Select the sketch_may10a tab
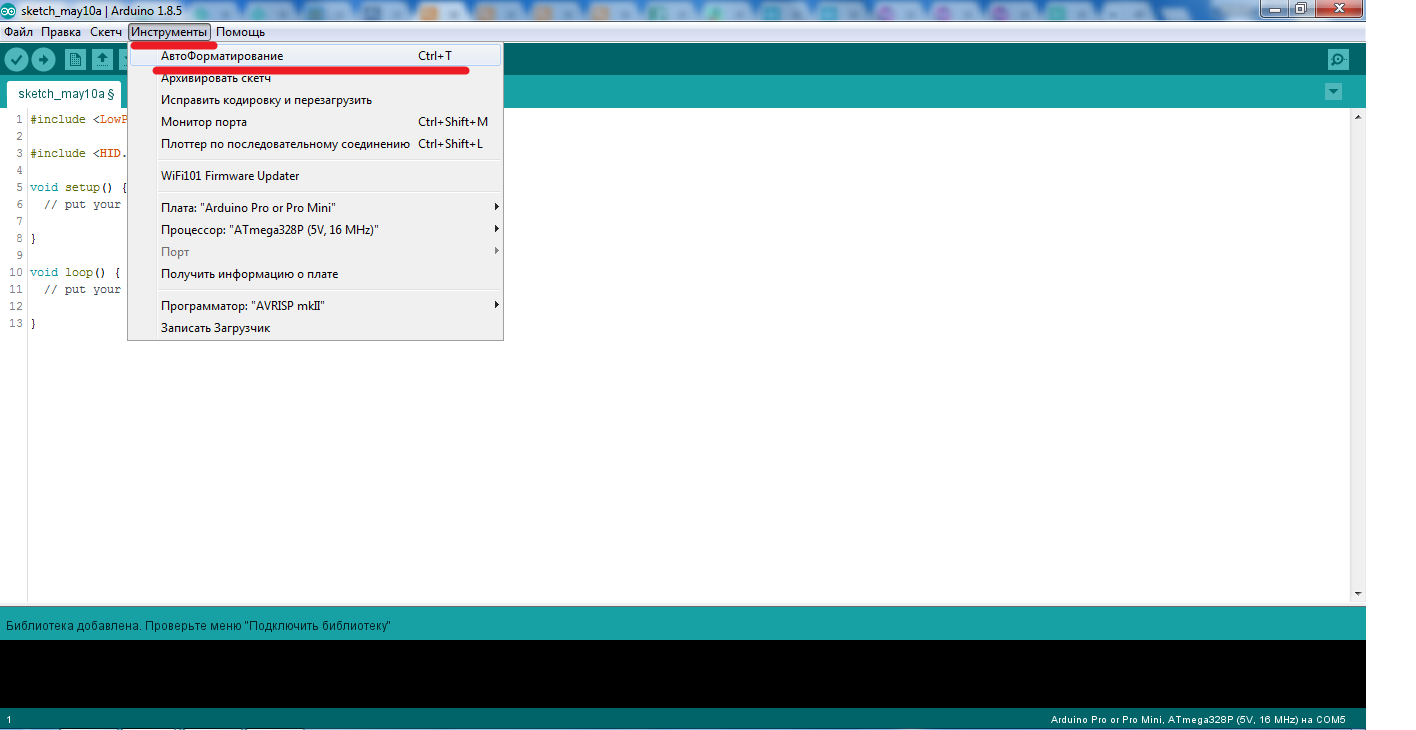This screenshot has height=730, width=1416. point(65,94)
